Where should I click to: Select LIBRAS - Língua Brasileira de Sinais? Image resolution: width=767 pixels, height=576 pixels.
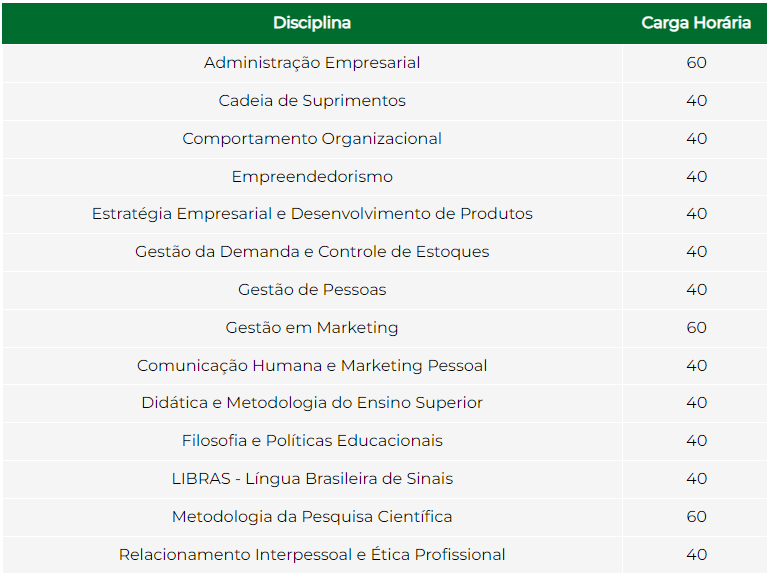pos(312,479)
